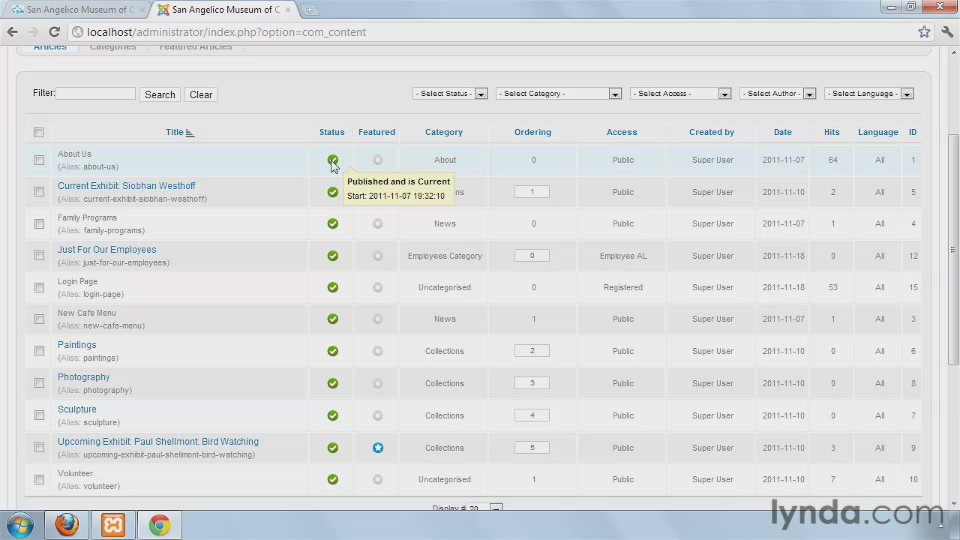This screenshot has height=540, width=960.
Task: Toggle published status for Login Page
Action: (332, 287)
